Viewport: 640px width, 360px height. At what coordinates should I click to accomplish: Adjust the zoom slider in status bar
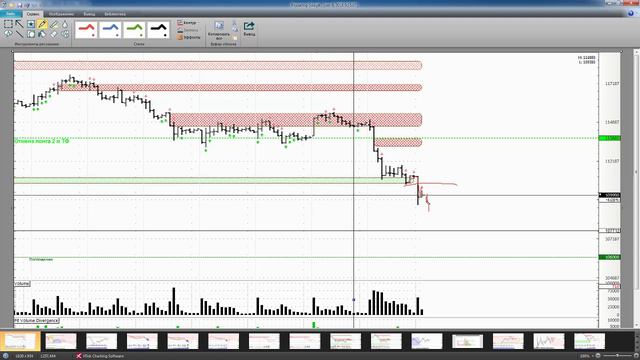[x=617, y=356]
